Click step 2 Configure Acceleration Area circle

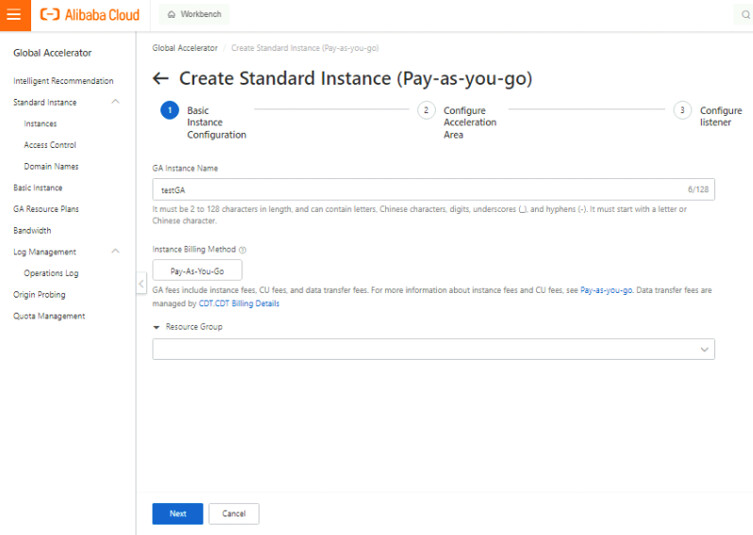426,110
